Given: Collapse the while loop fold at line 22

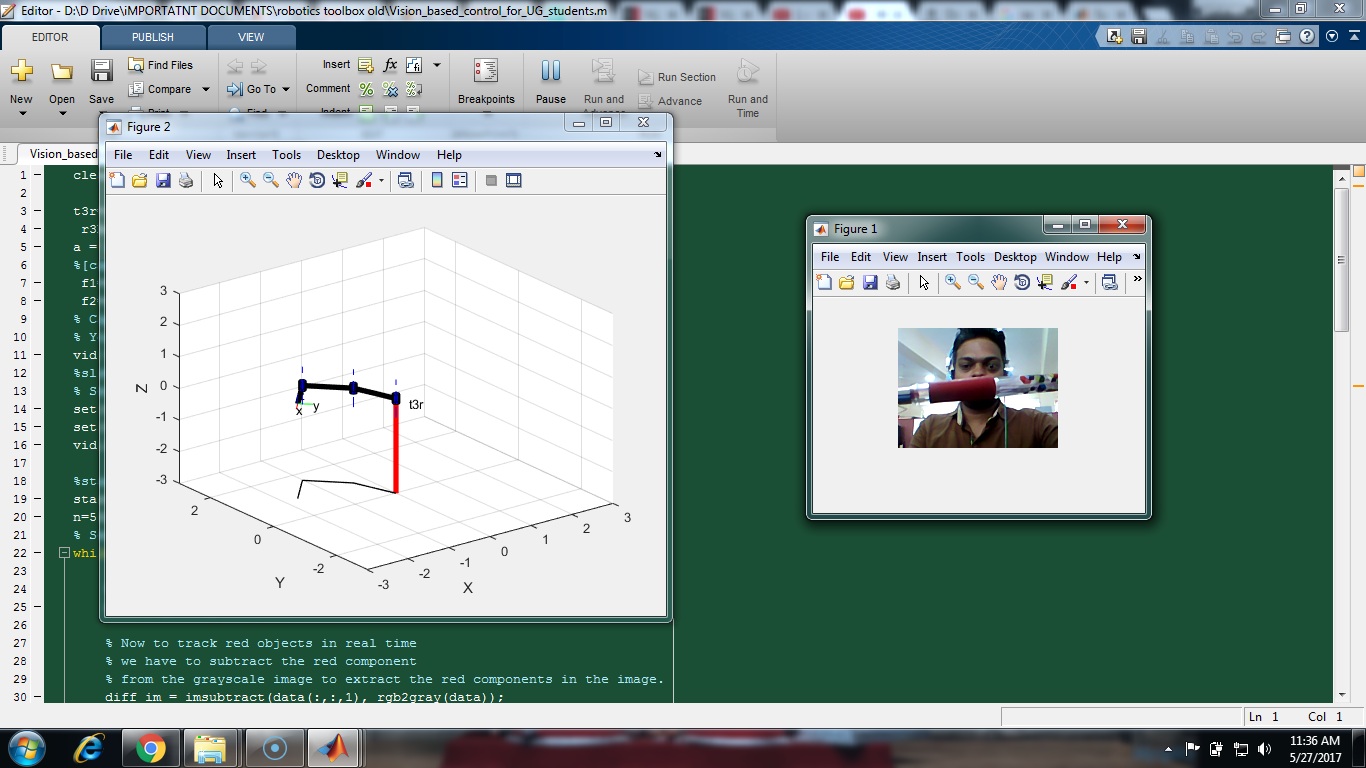Looking at the screenshot, I should click(x=64, y=553).
